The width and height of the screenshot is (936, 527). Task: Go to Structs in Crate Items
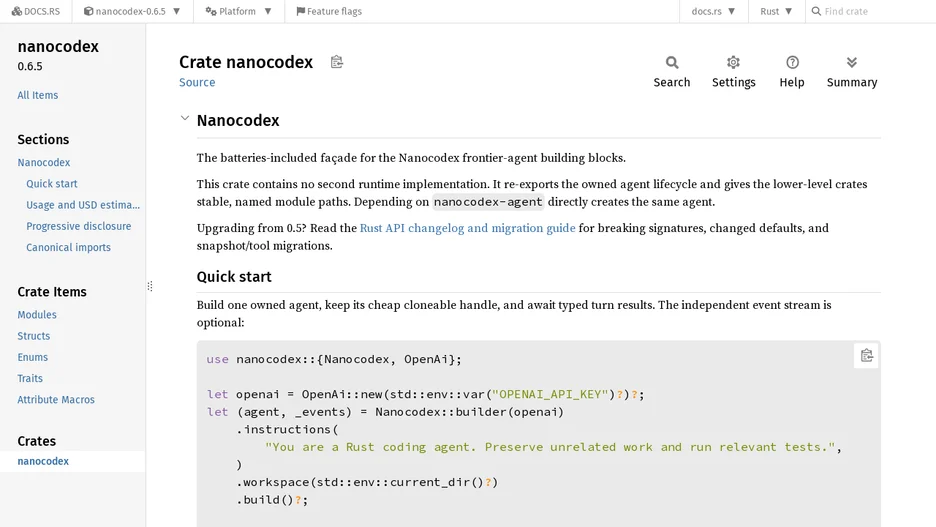(33, 336)
